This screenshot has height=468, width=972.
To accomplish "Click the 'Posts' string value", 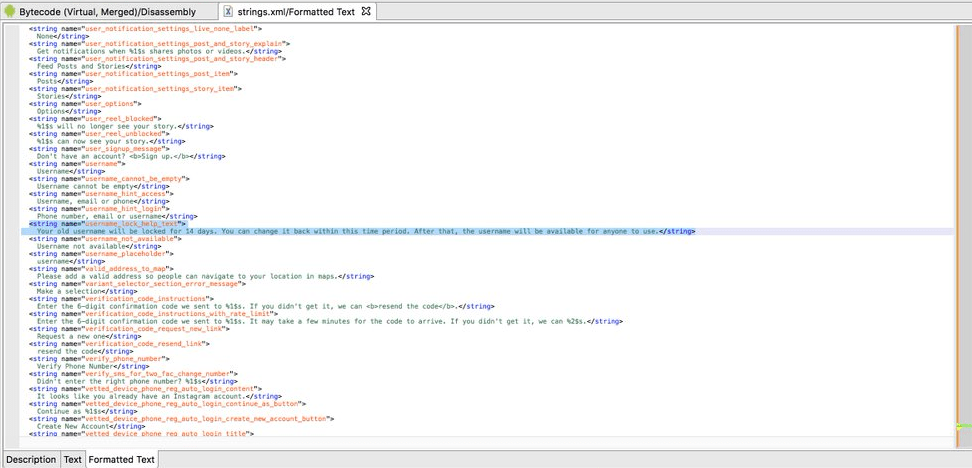I will [x=47, y=81].
